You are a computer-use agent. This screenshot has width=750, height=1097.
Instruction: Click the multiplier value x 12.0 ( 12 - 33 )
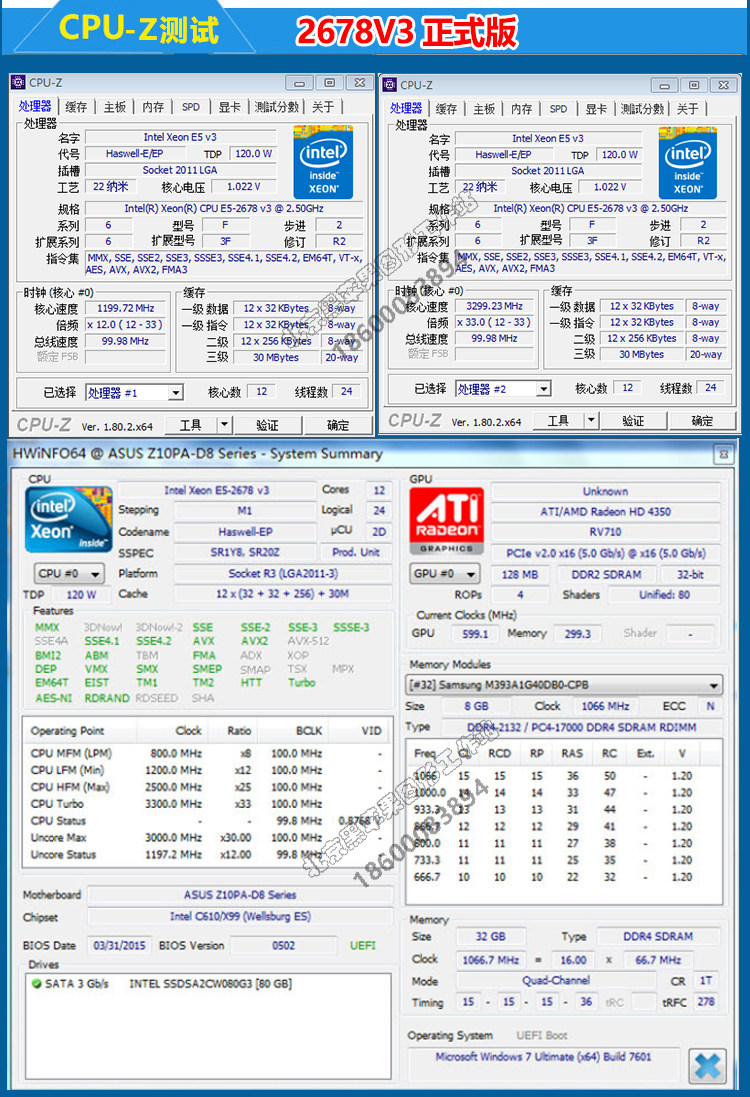coord(125,325)
